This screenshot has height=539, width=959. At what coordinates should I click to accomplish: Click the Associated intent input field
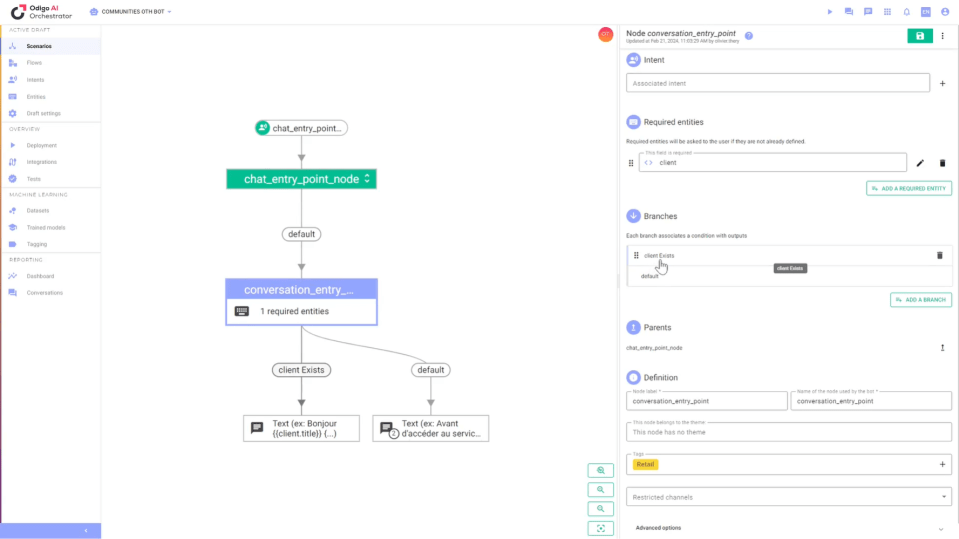pos(778,84)
